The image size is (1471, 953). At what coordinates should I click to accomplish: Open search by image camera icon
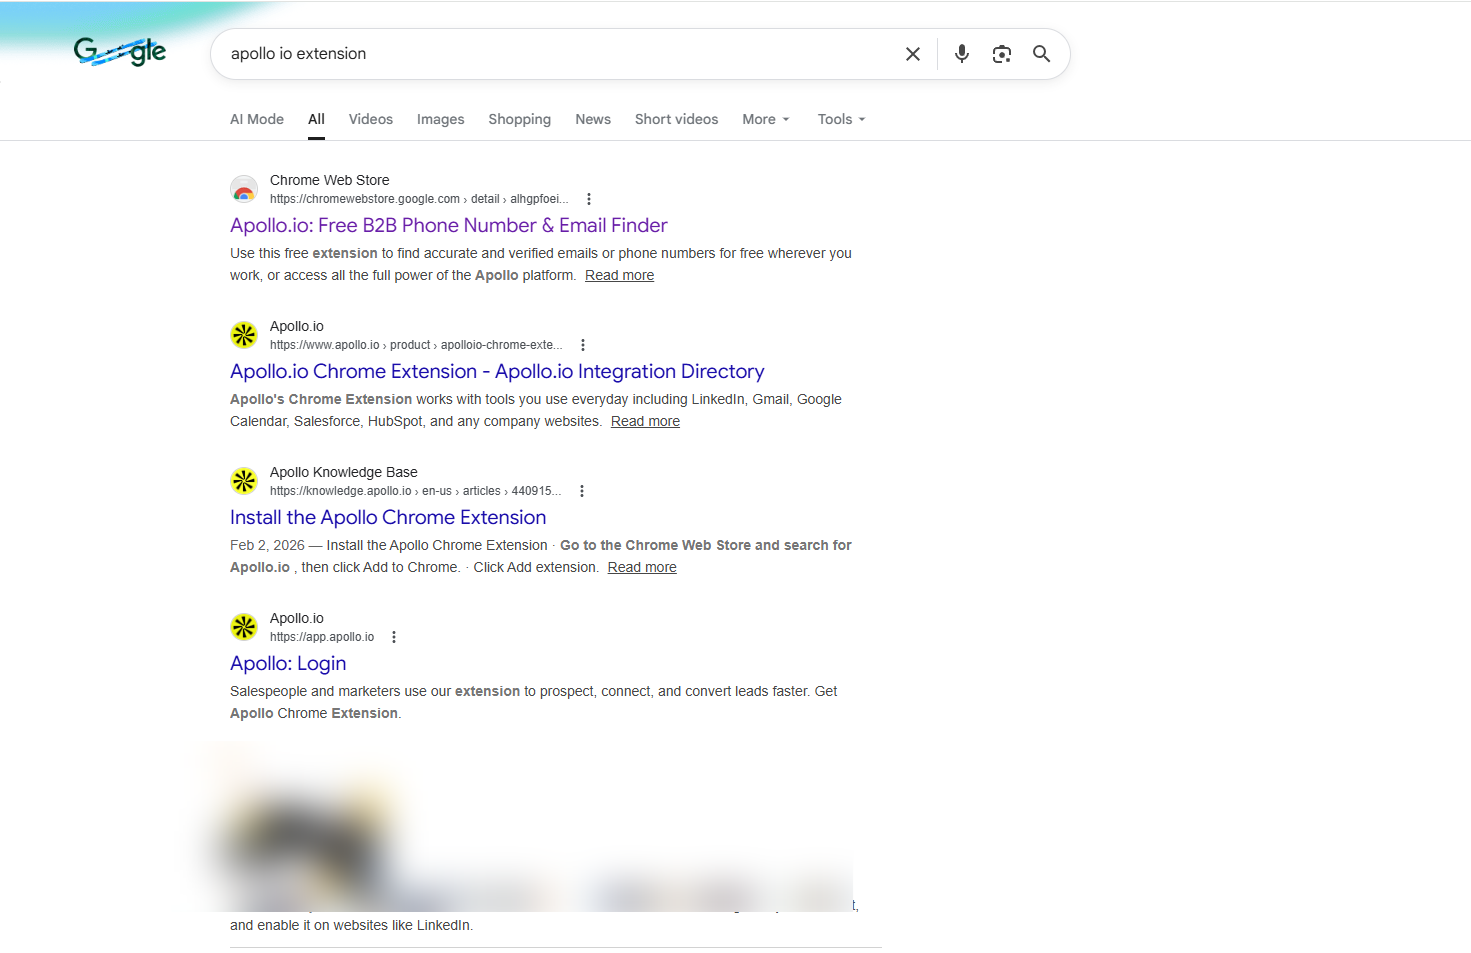(1002, 54)
